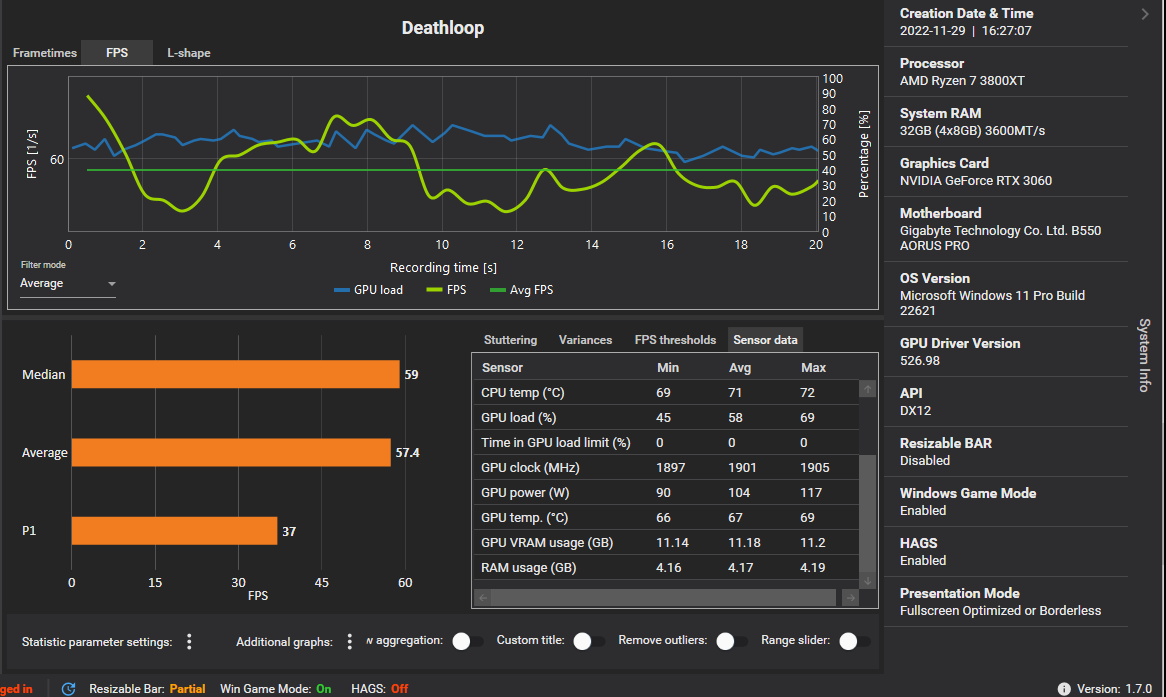The height and width of the screenshot is (697, 1166).
Task: Select the RAM usage (GB) row
Action: tap(666, 568)
